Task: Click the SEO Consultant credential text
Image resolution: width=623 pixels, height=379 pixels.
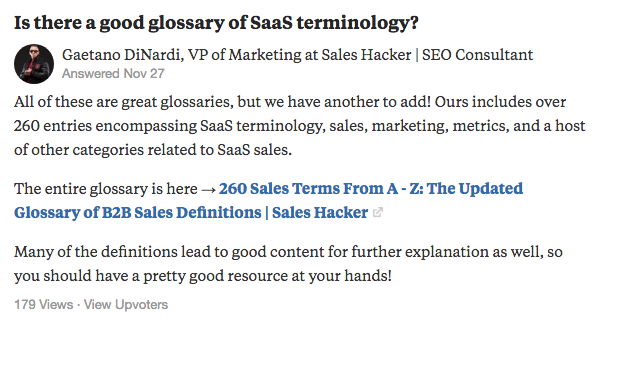Action: [x=477, y=54]
